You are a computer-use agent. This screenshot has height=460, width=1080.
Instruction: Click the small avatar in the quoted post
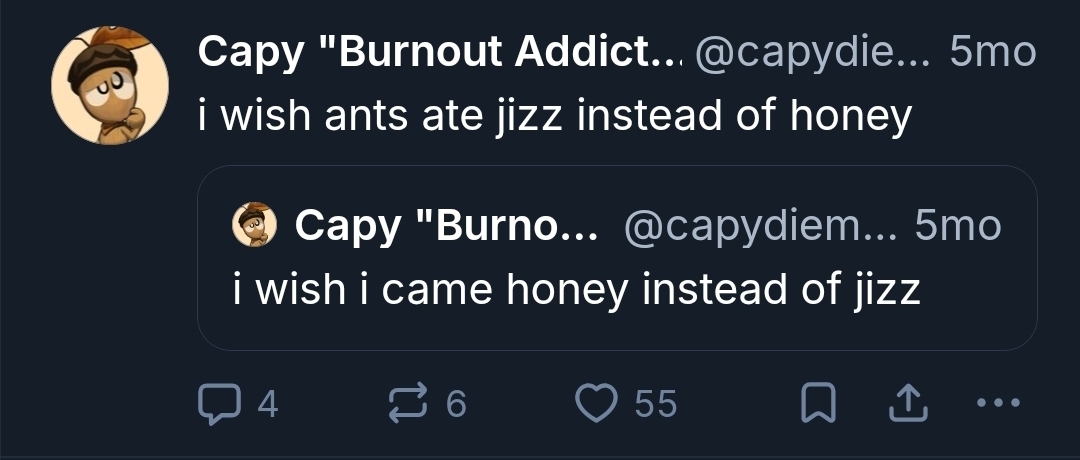254,226
